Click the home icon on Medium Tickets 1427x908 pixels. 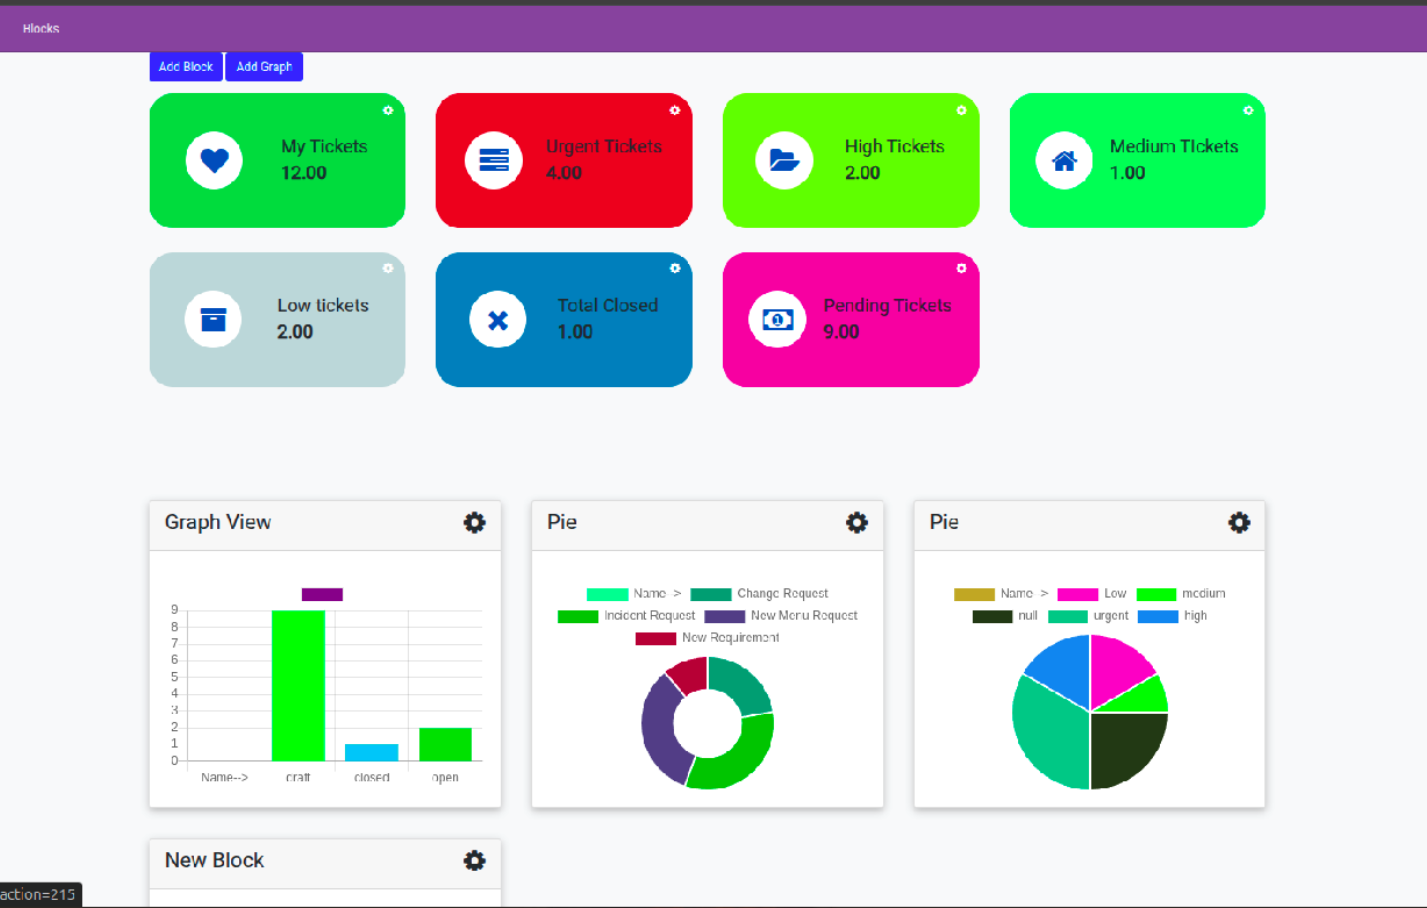tap(1064, 160)
